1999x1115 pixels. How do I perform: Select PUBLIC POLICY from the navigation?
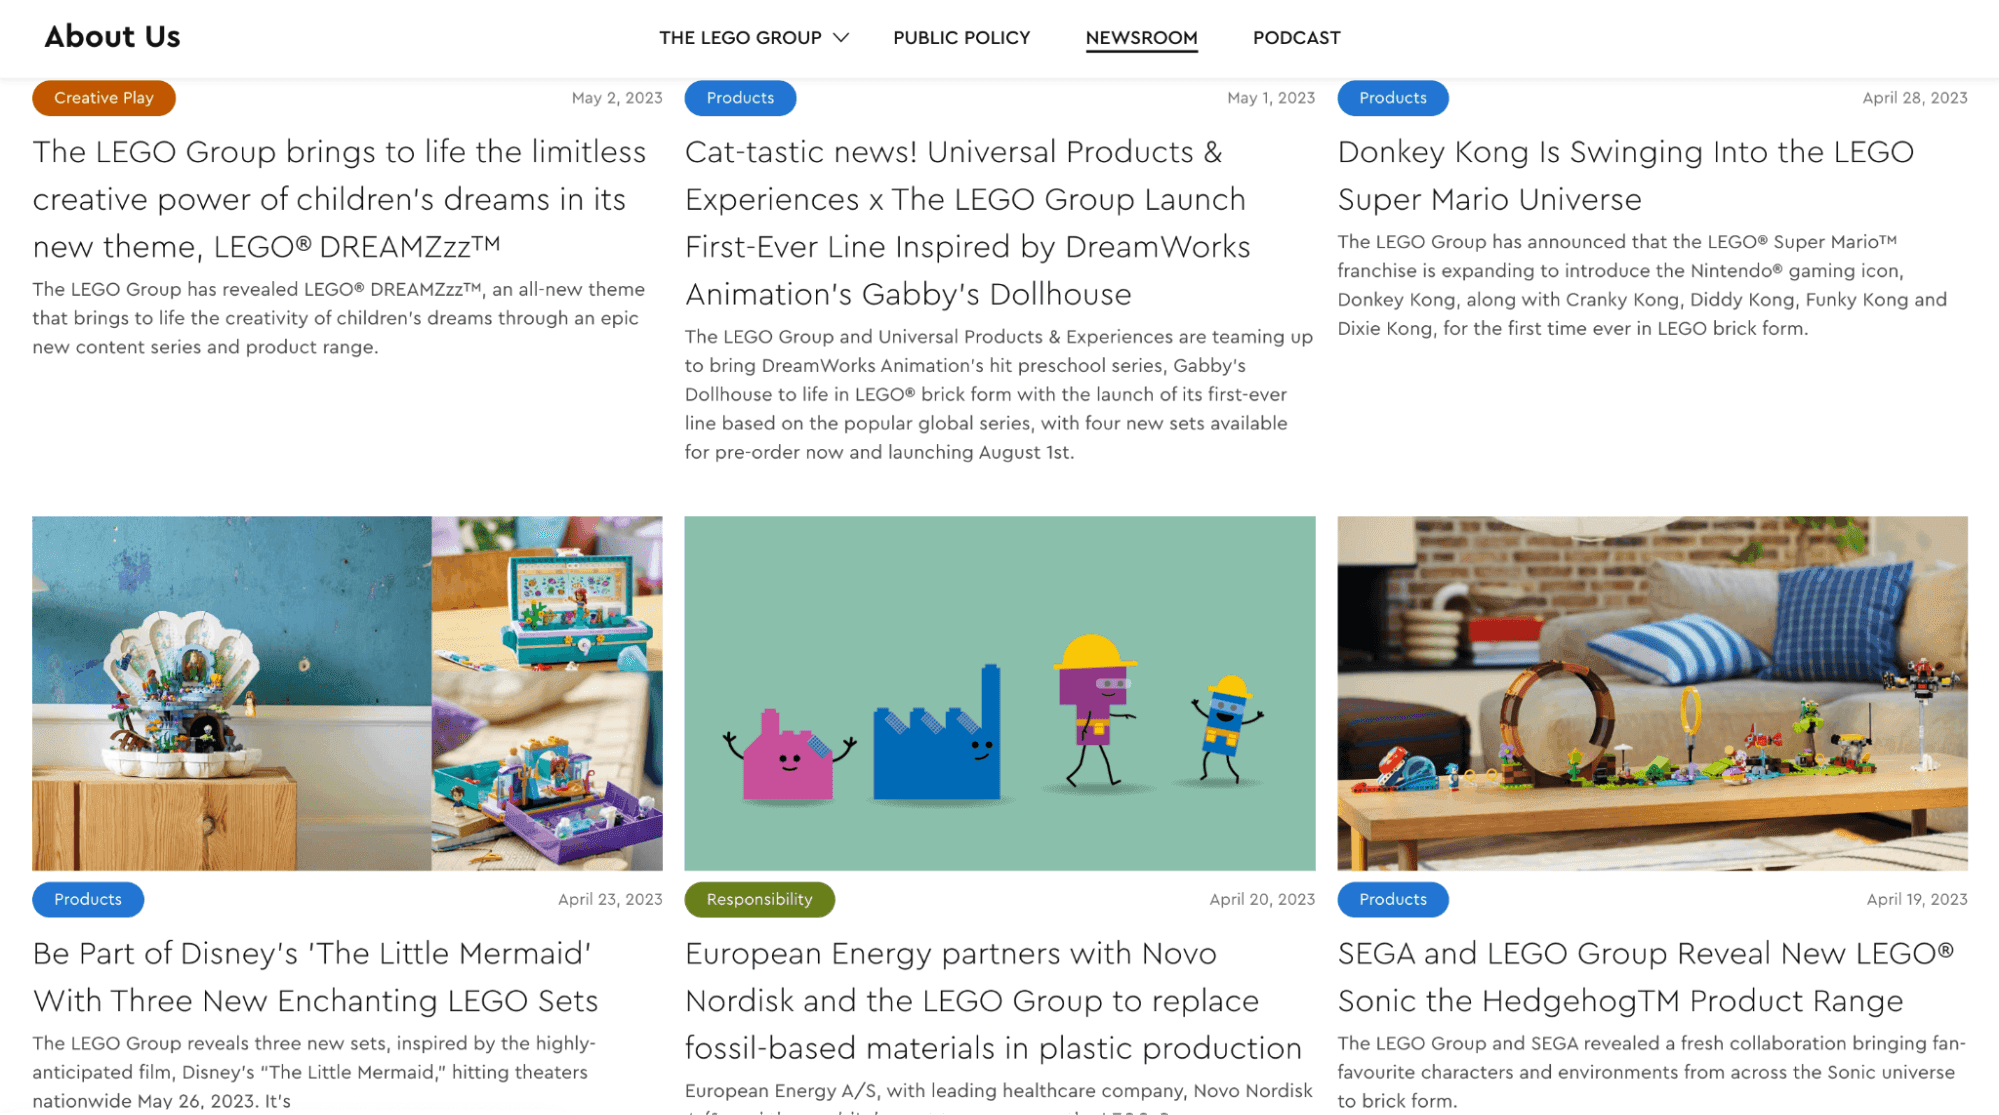pos(960,37)
